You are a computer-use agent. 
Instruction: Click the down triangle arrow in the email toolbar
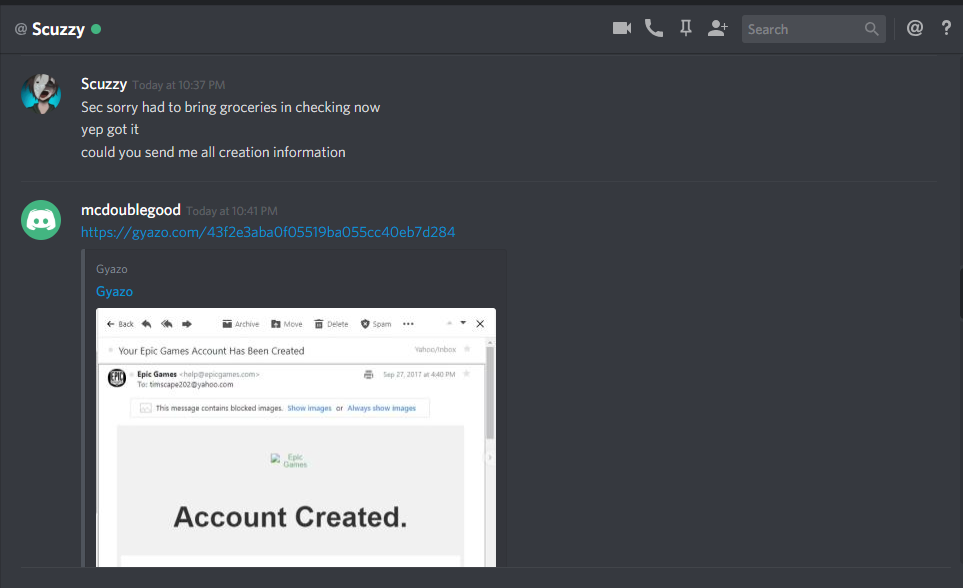(x=463, y=323)
